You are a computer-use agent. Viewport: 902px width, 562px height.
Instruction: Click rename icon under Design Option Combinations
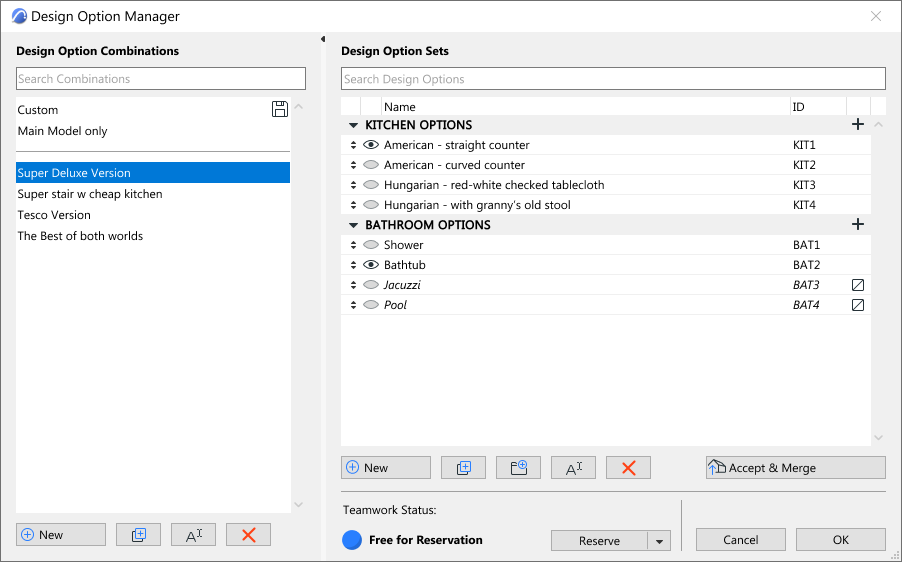pyautogui.click(x=193, y=535)
